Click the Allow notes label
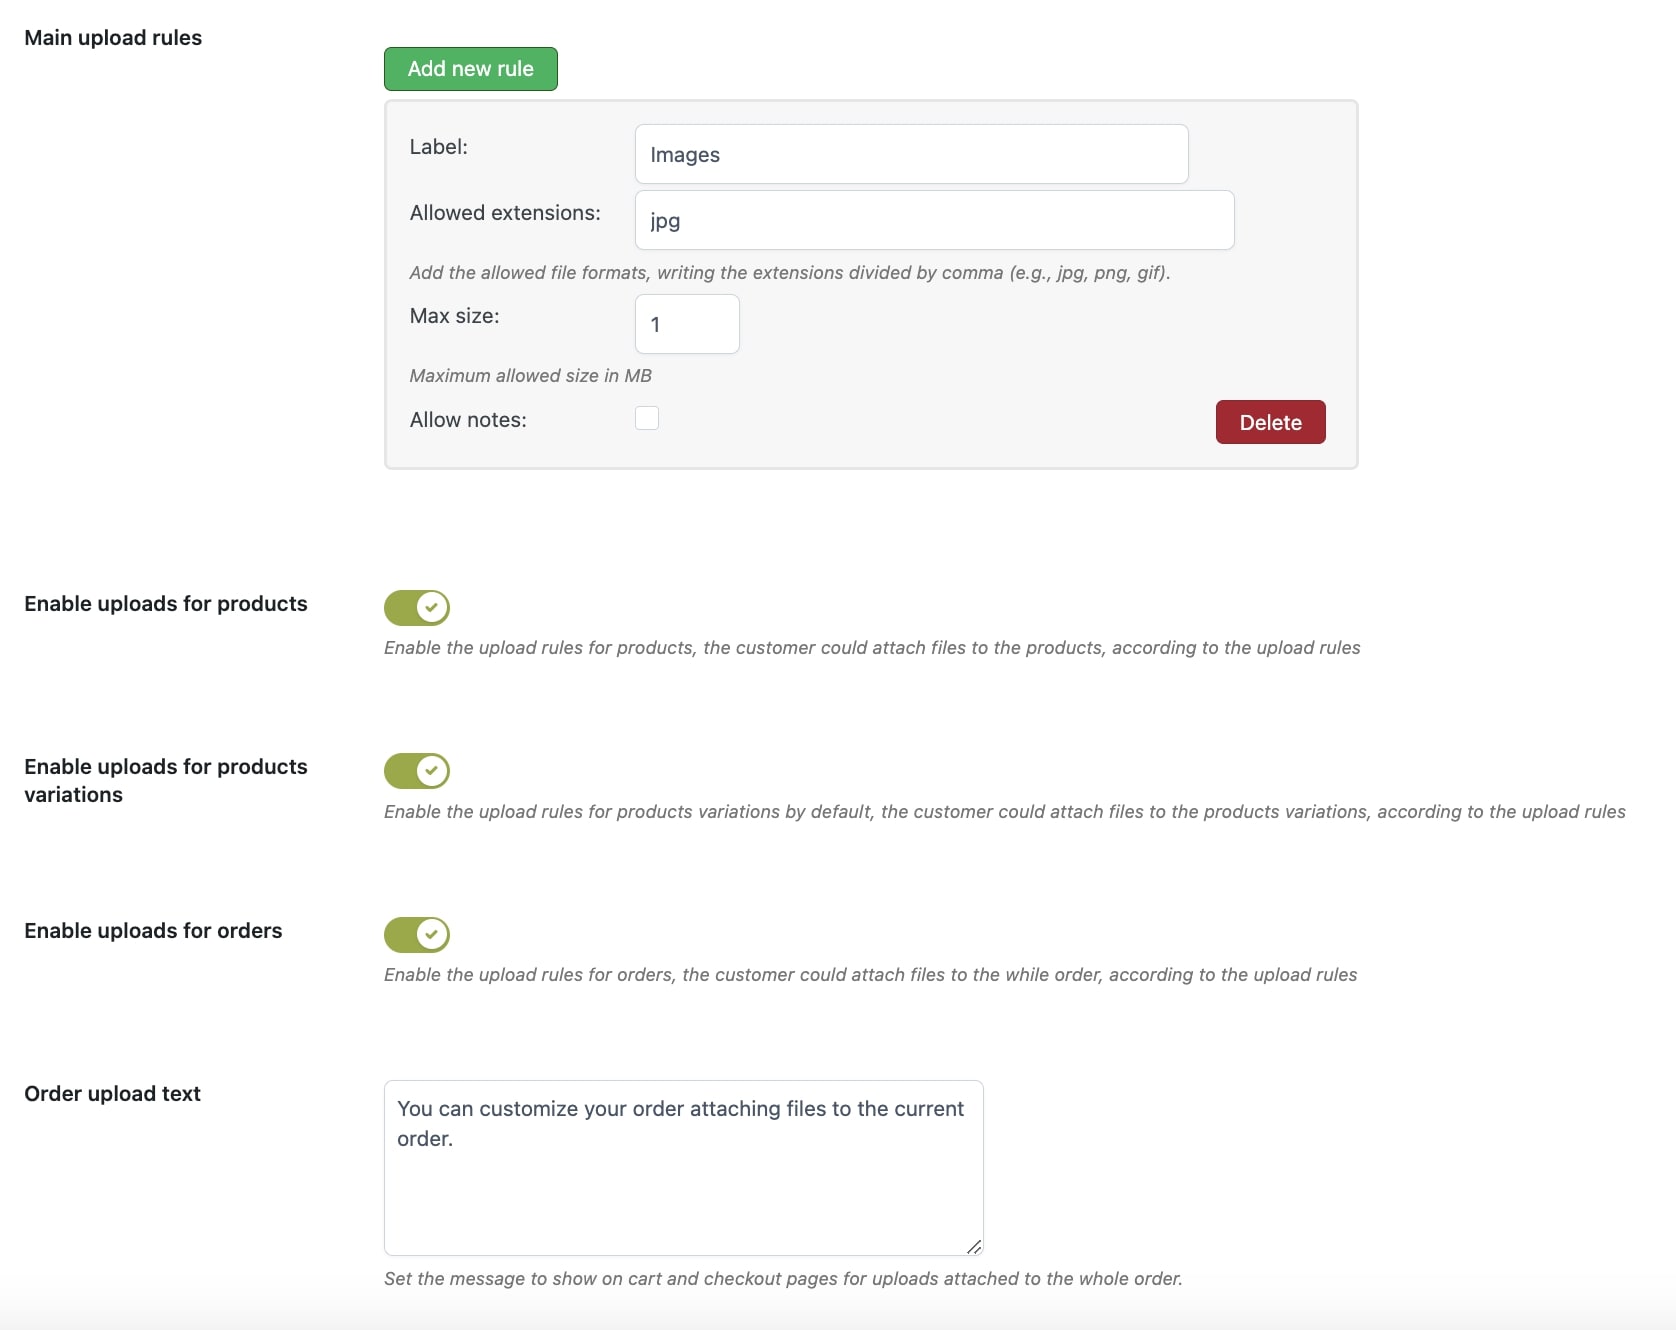The width and height of the screenshot is (1676, 1330). click(x=468, y=420)
